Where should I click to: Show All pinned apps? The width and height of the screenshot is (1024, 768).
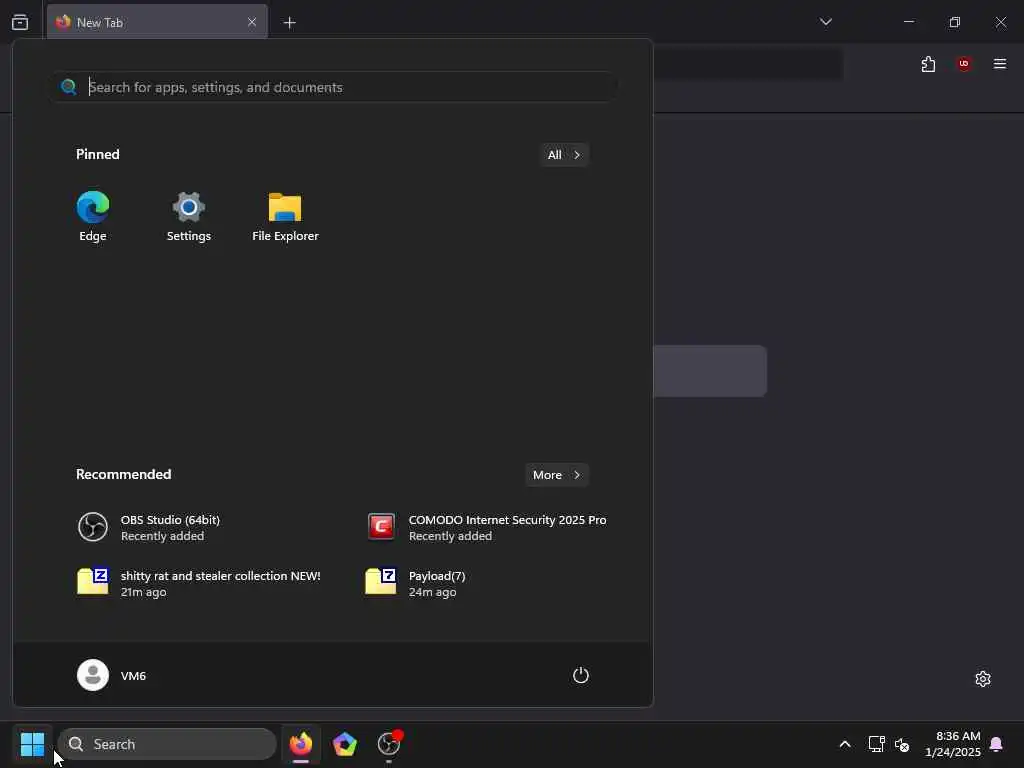564,155
